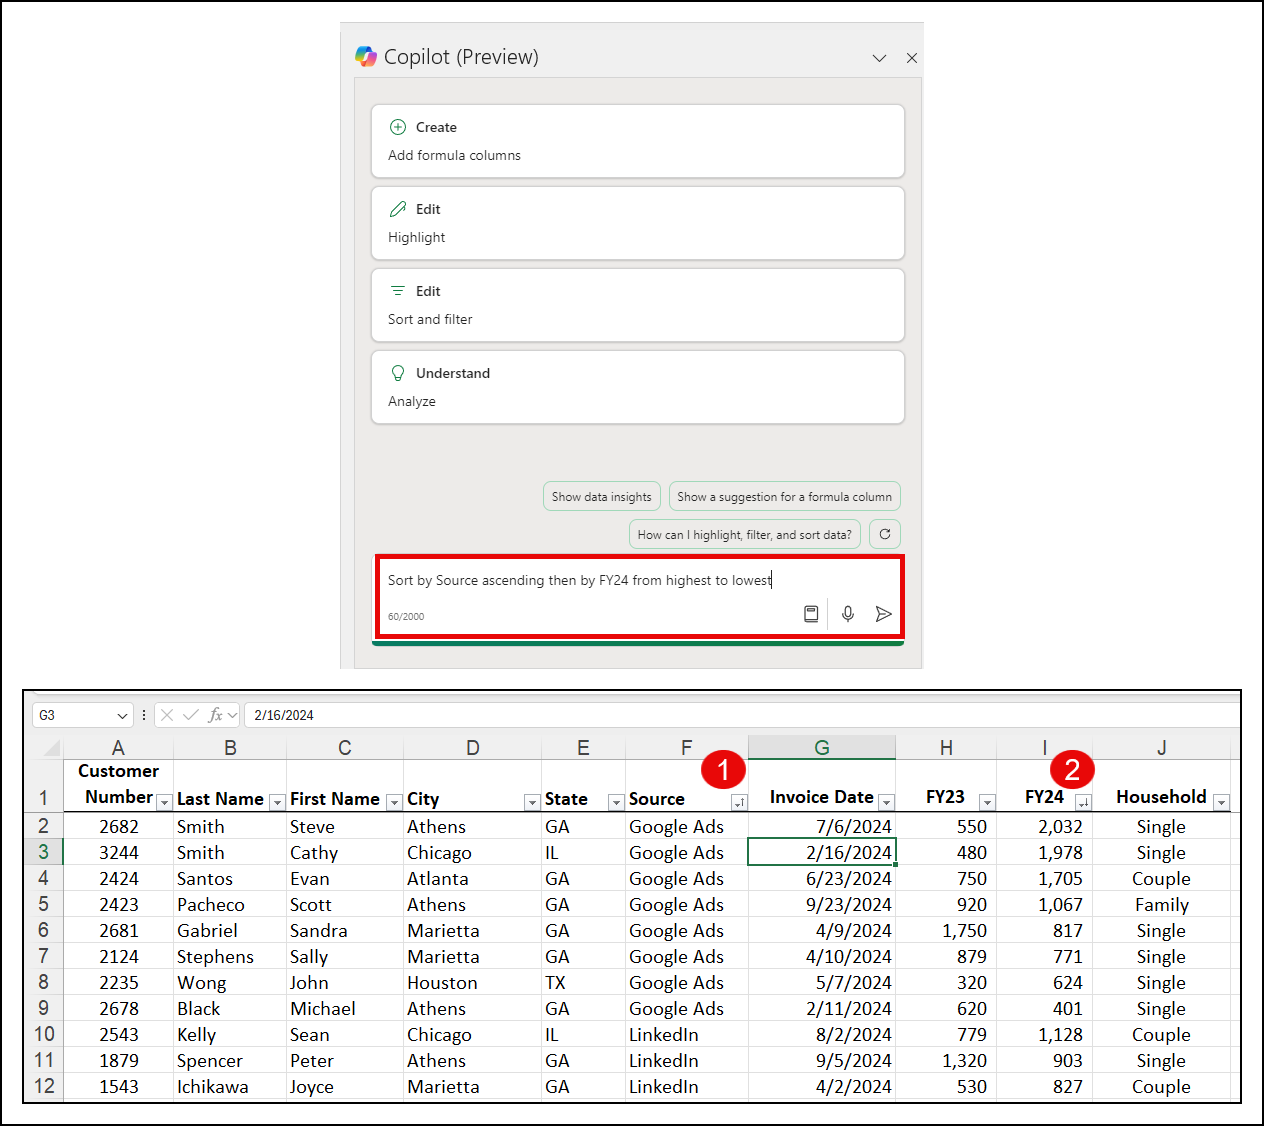Open the Household column filter dropdown
Viewport: 1264px width, 1126px height.
coord(1221,802)
